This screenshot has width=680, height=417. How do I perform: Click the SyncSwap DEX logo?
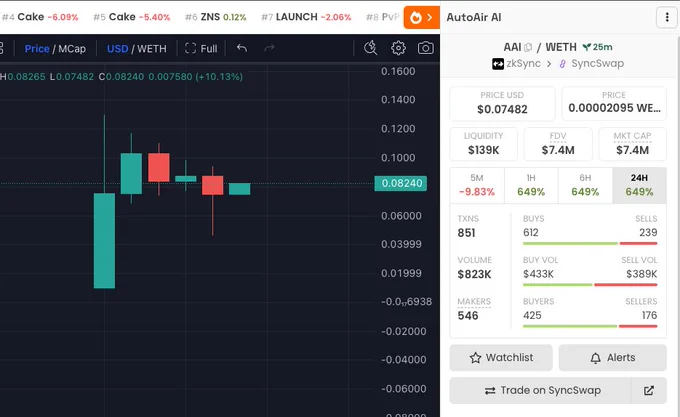[x=562, y=64]
